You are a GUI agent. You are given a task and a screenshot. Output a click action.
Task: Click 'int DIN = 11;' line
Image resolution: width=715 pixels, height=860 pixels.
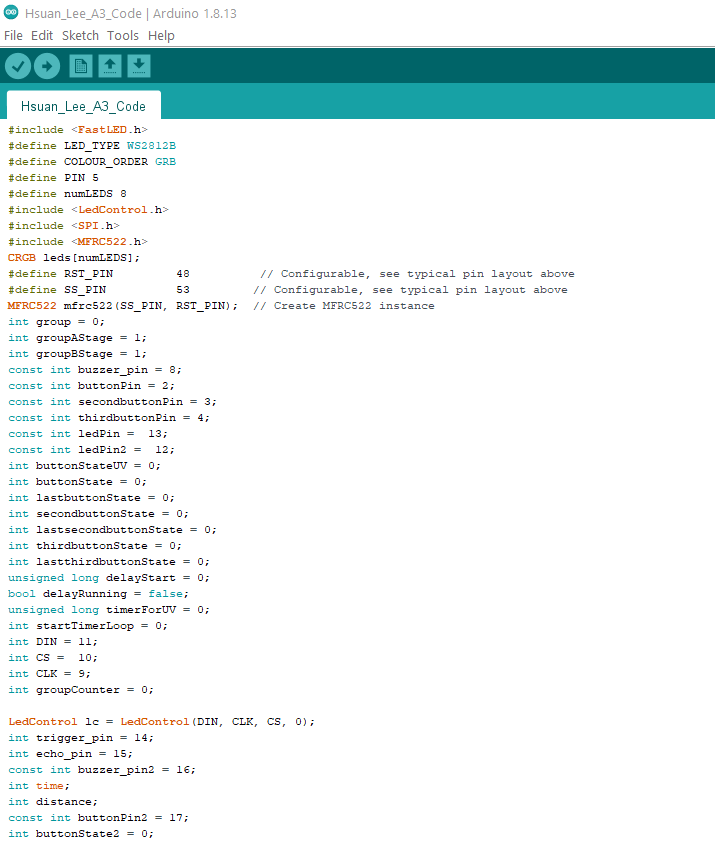click(x=53, y=641)
